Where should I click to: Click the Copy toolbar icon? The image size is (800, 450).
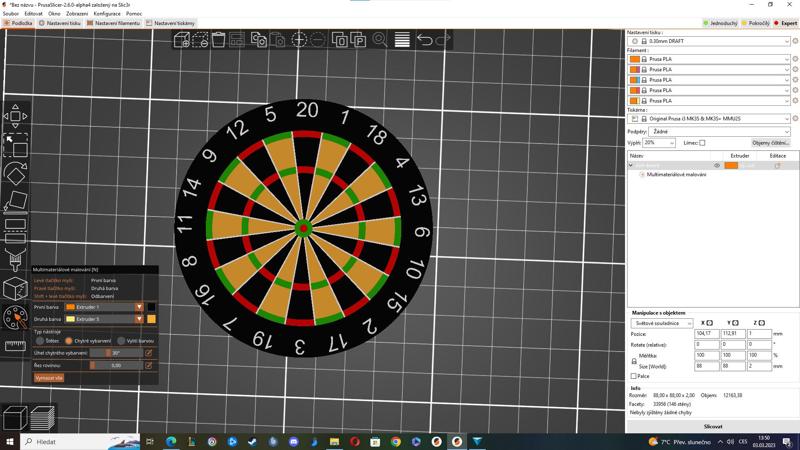259,40
